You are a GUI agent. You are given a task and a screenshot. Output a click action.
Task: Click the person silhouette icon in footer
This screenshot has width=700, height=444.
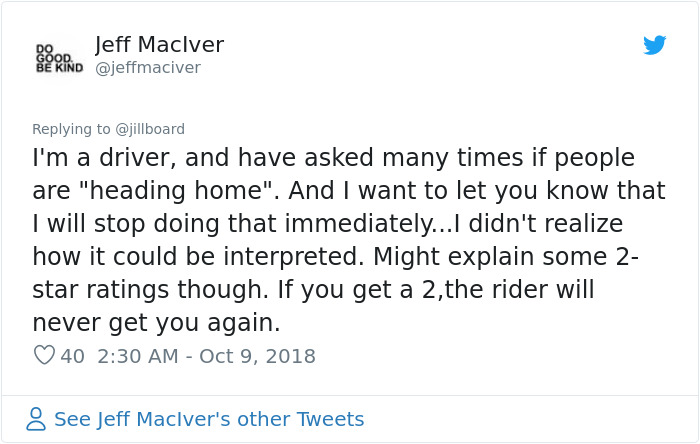[36, 419]
